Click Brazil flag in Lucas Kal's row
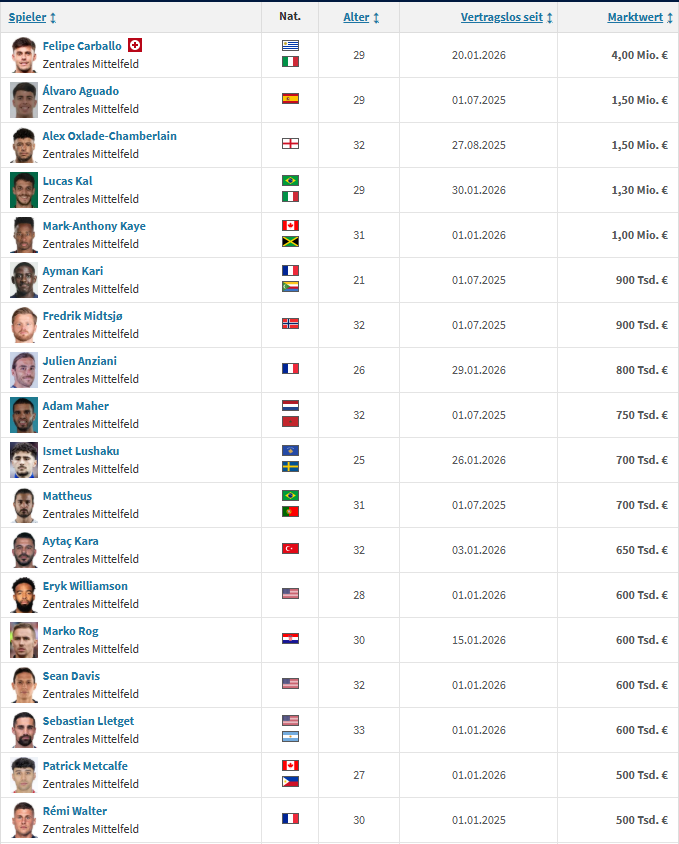 coord(290,181)
